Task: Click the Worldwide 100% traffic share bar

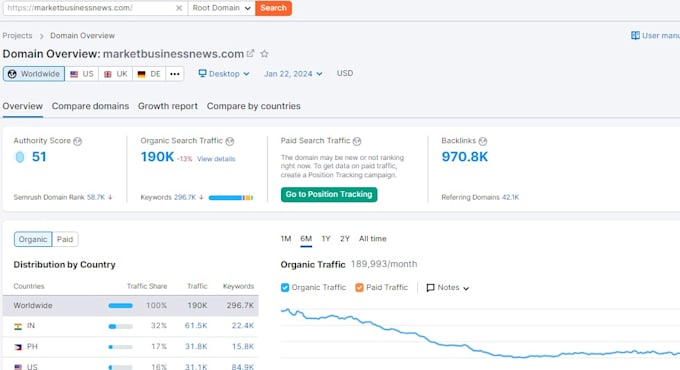Action: [x=121, y=306]
